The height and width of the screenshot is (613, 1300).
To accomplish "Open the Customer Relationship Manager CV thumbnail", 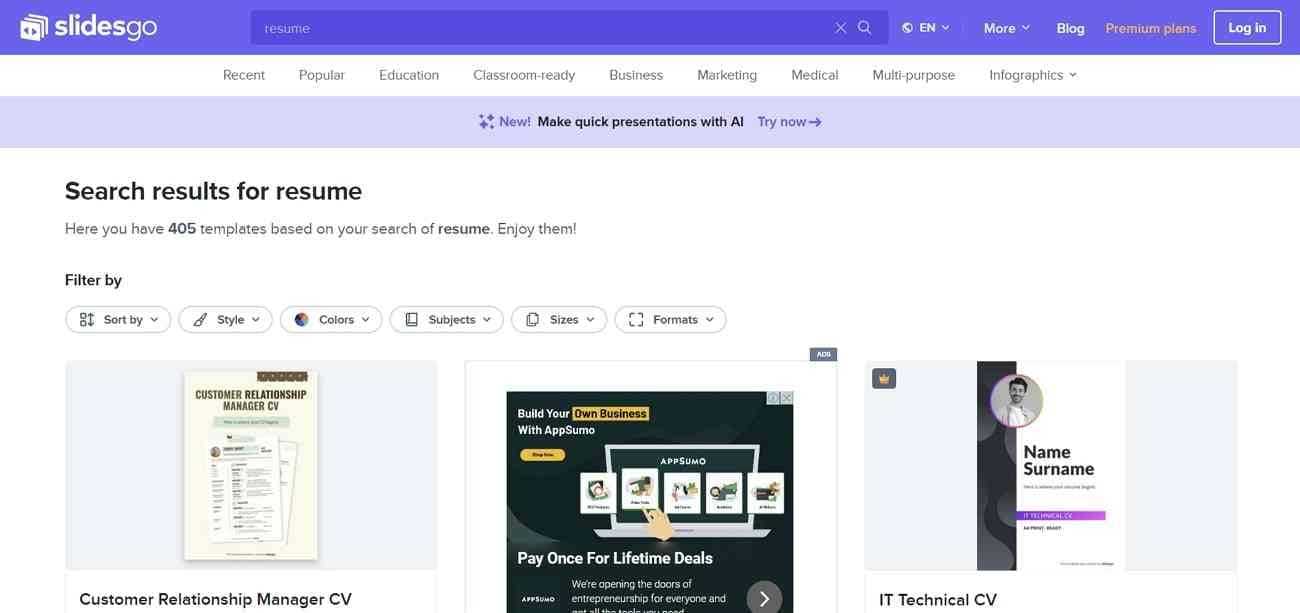I will 251,465.
